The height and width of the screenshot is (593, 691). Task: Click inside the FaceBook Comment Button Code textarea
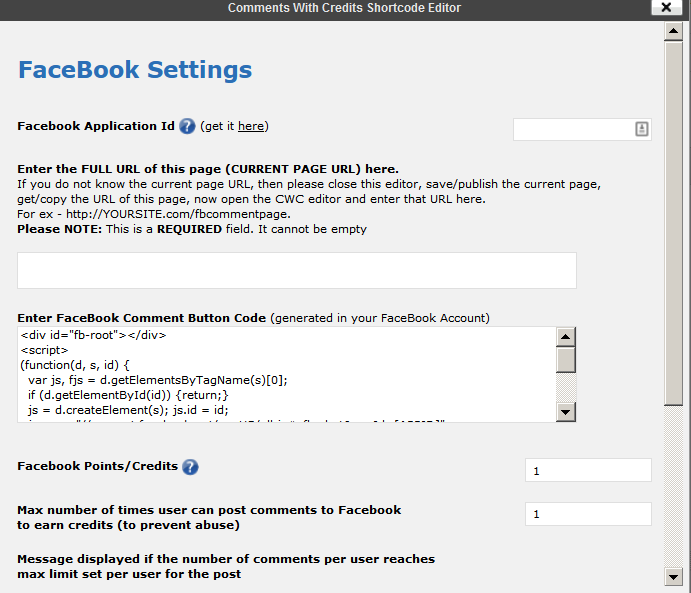pyautogui.click(x=285, y=374)
